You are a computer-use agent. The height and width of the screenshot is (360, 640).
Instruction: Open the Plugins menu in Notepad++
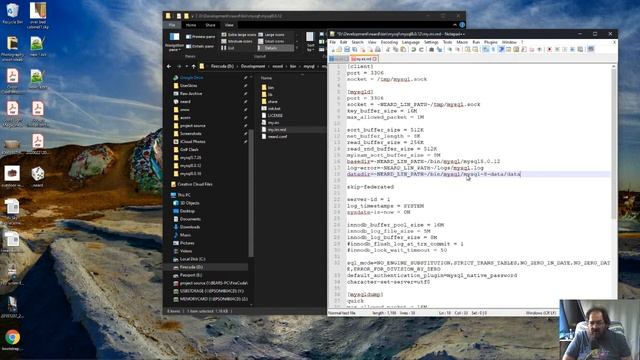coord(491,42)
